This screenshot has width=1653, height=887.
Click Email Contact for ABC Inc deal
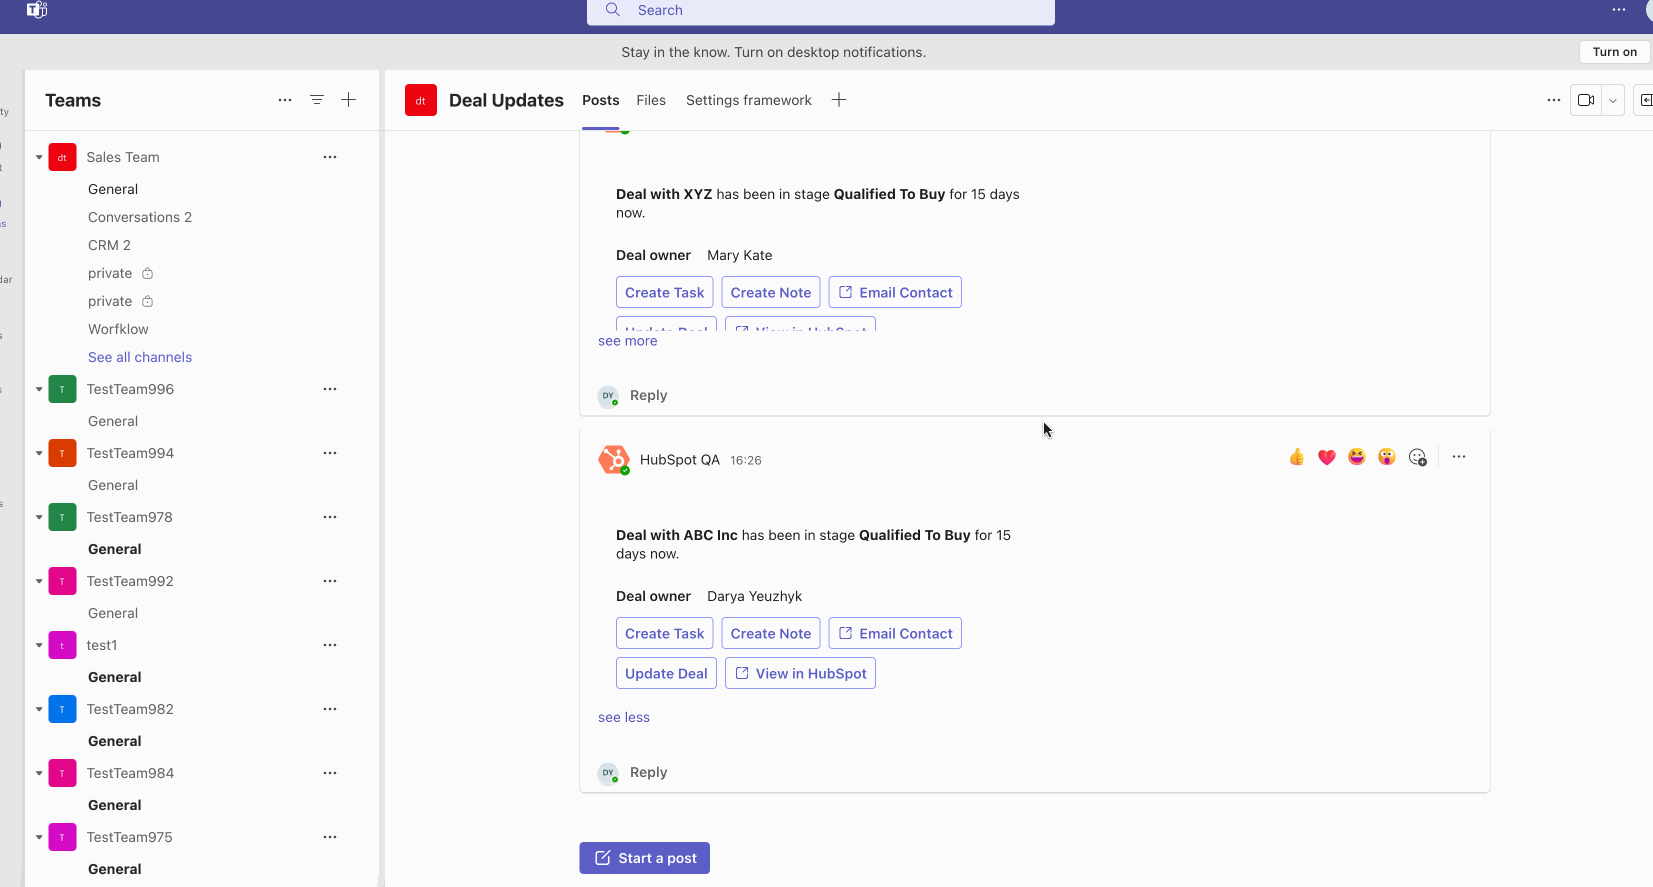(x=895, y=633)
